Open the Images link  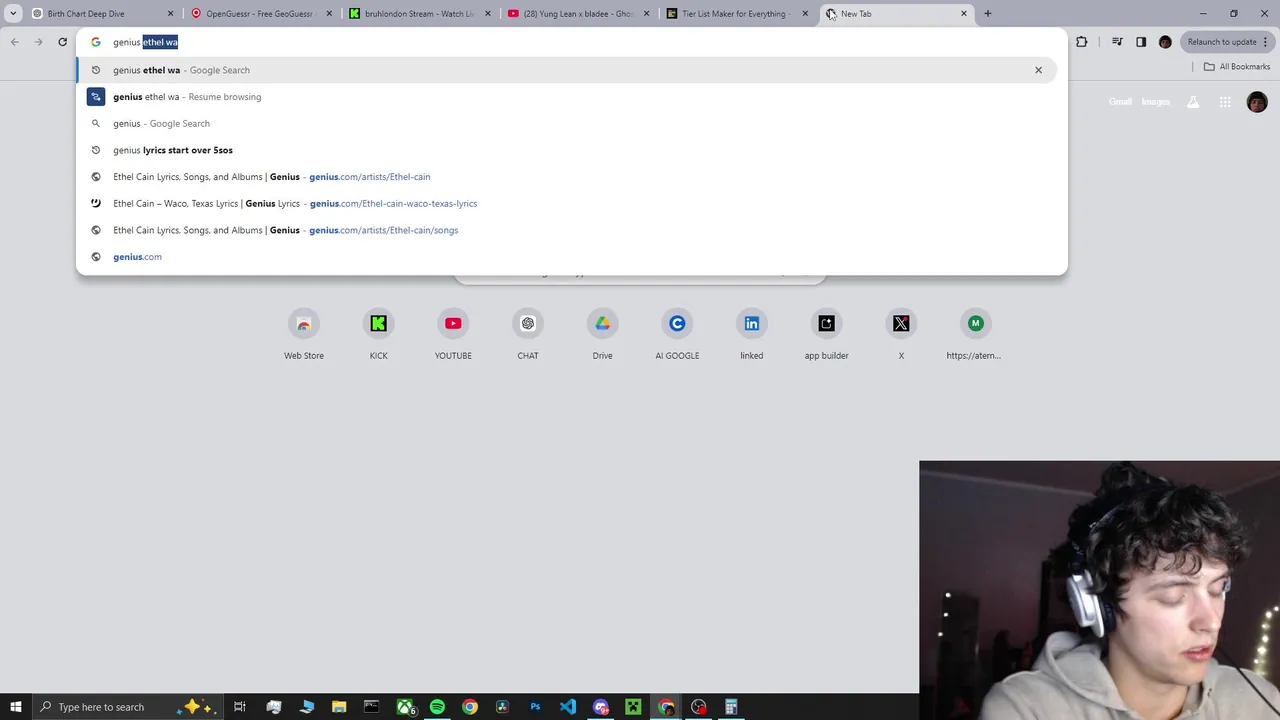[x=1155, y=102]
